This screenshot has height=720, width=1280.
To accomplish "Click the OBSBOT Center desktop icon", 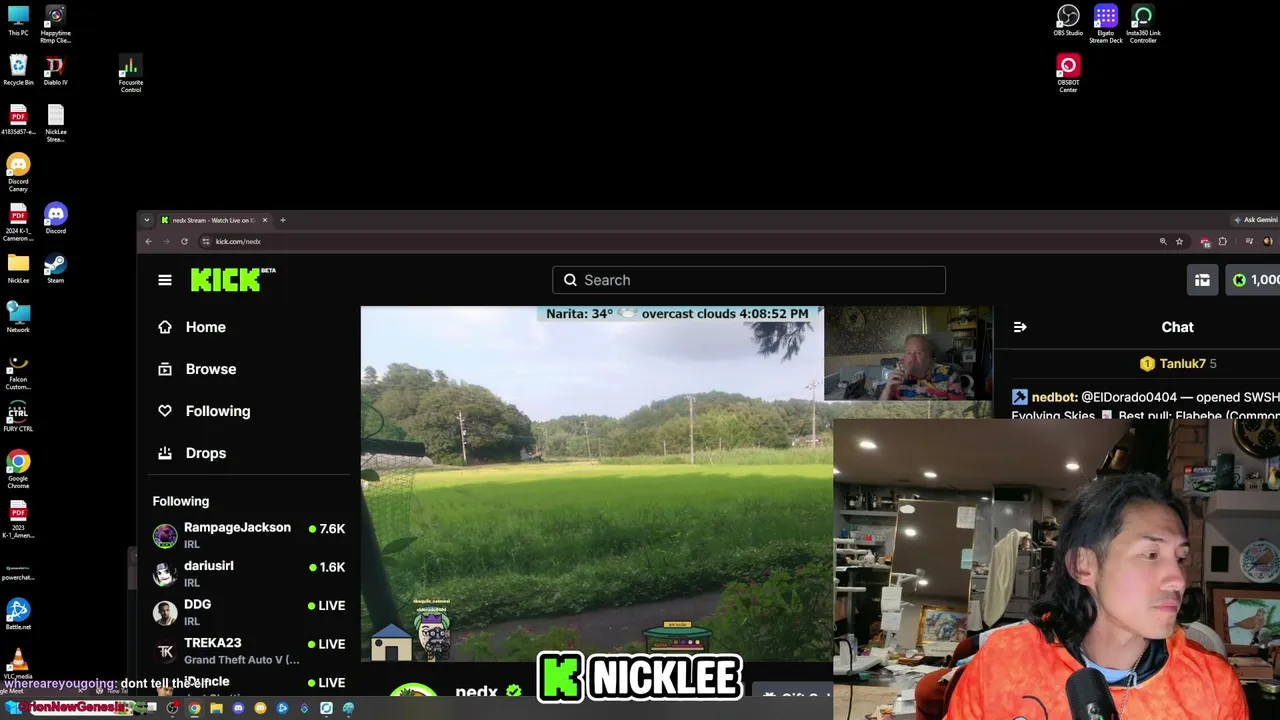I will pyautogui.click(x=1068, y=74).
